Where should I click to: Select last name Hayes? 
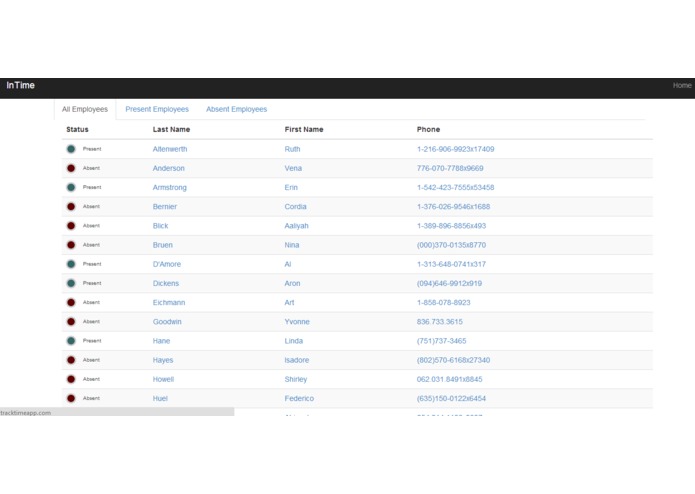[163, 360]
